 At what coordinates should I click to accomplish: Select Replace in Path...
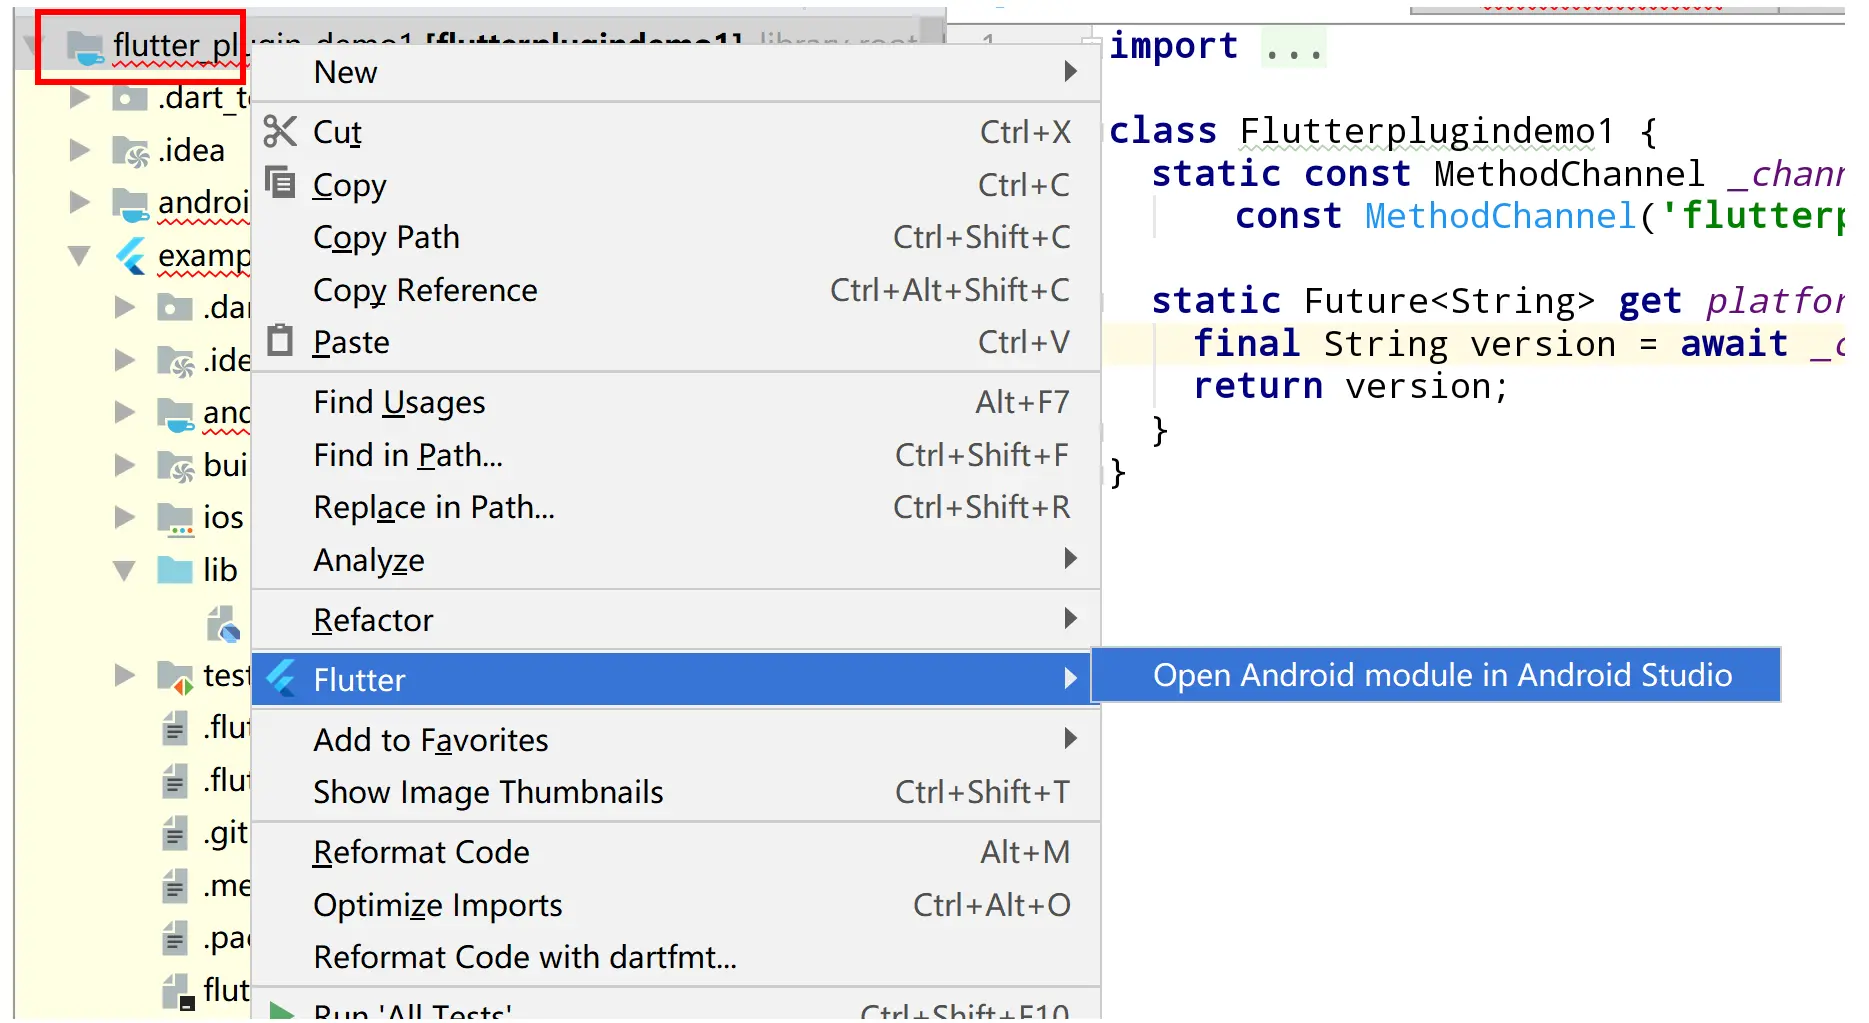click(x=676, y=507)
